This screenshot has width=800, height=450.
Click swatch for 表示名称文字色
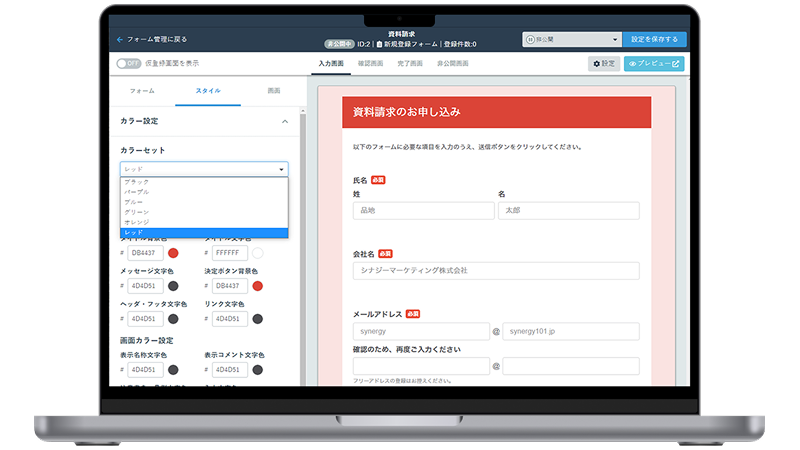[x=173, y=370]
